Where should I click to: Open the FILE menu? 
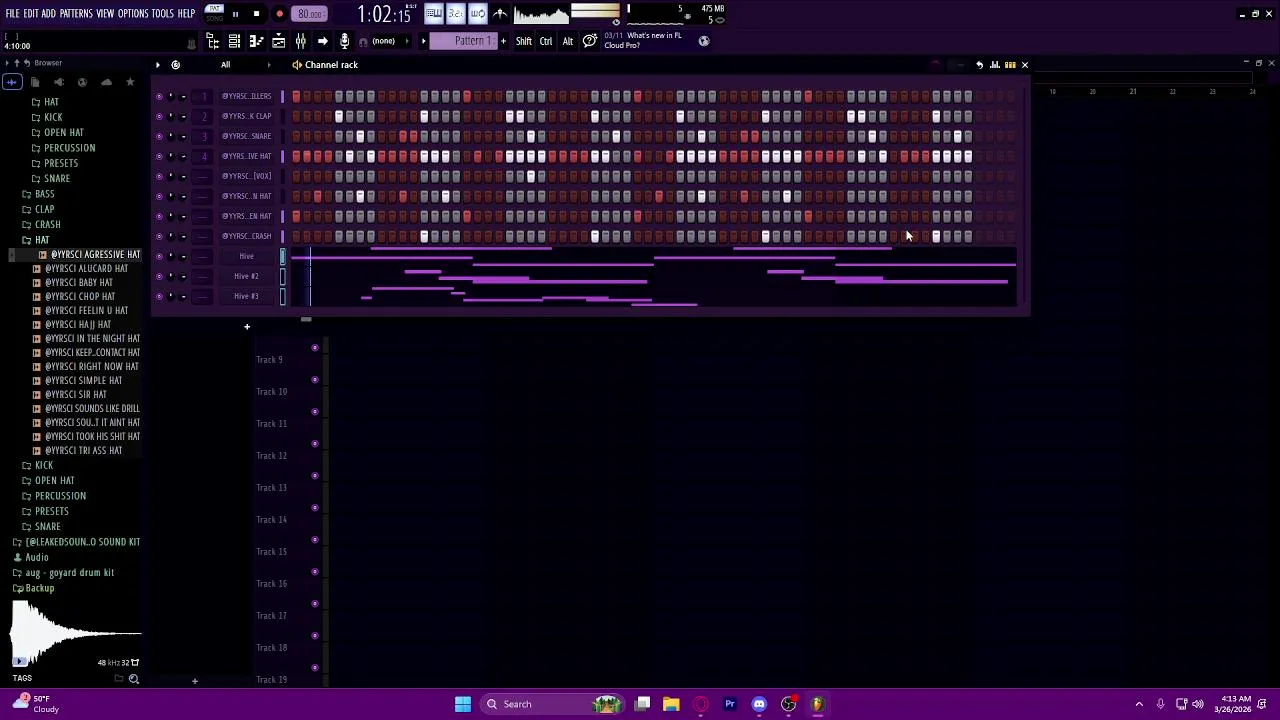(12, 14)
